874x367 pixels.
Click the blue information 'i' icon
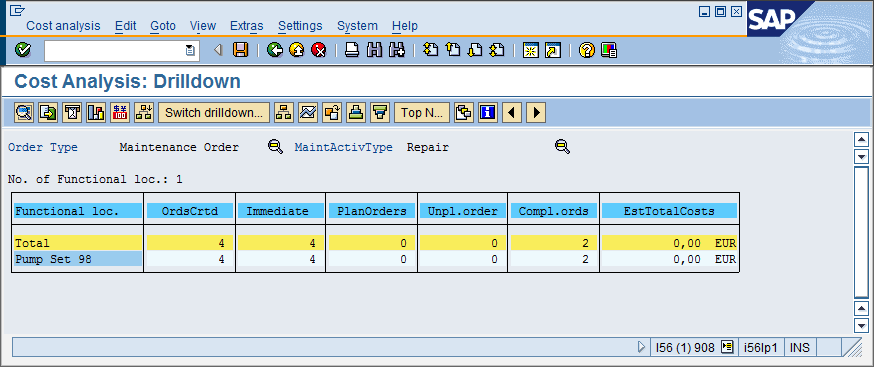[488, 113]
